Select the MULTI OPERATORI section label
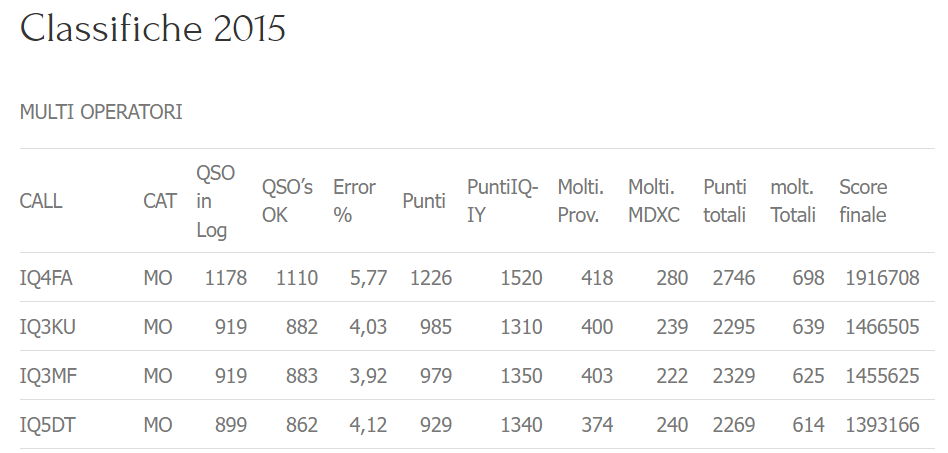Image resolution: width=948 pixels, height=453 pixels. point(101,112)
